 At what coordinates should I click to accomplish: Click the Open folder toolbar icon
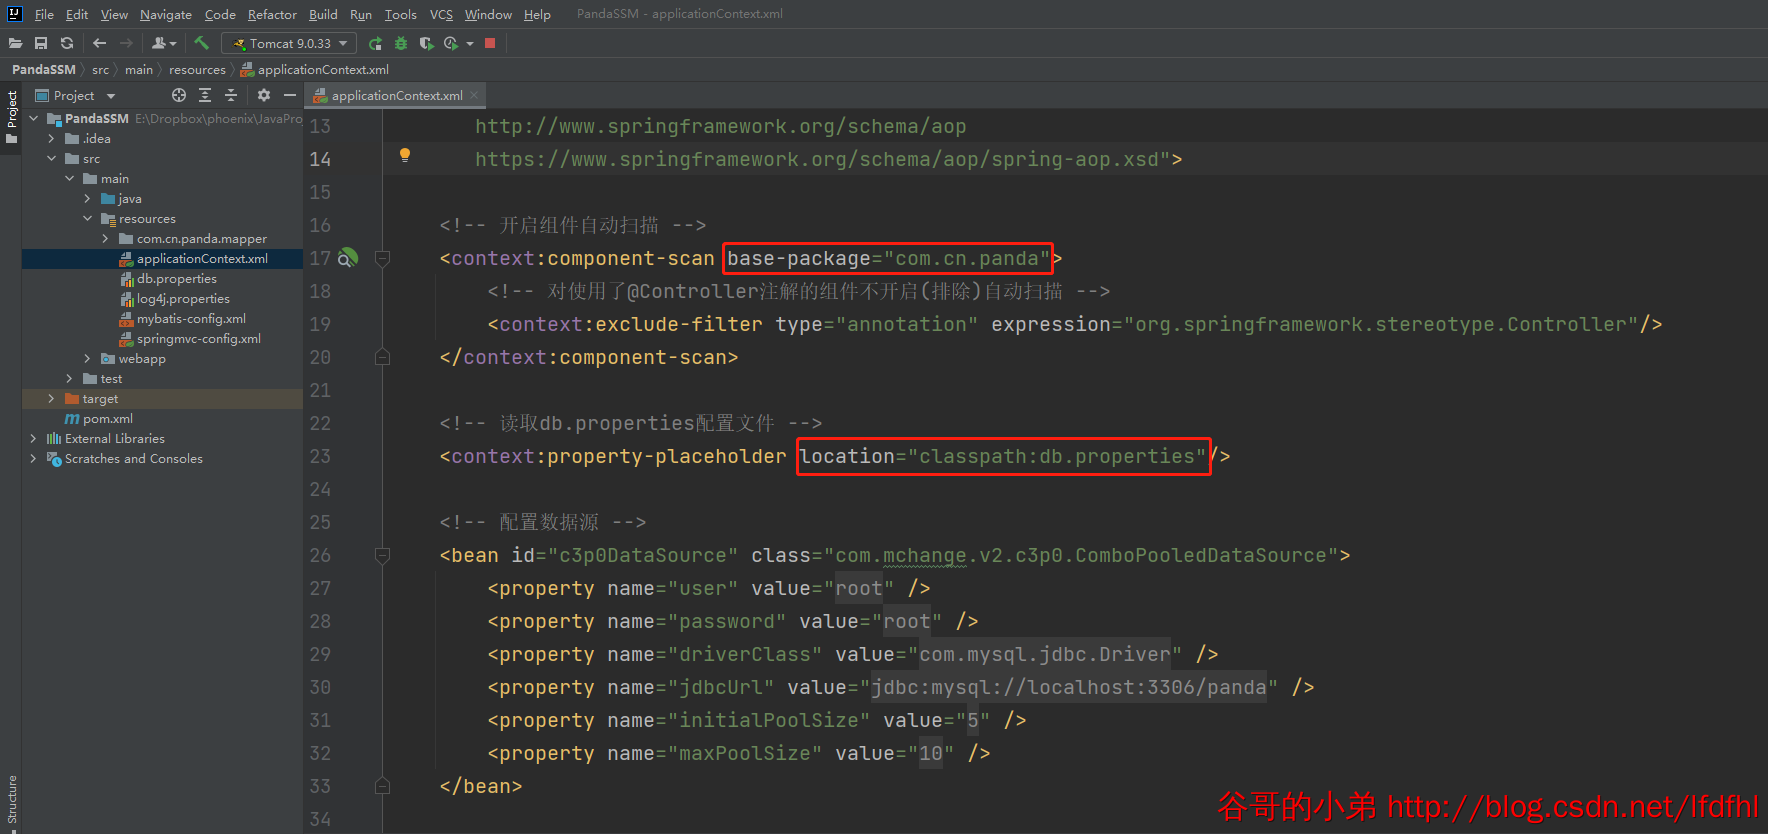(15, 43)
